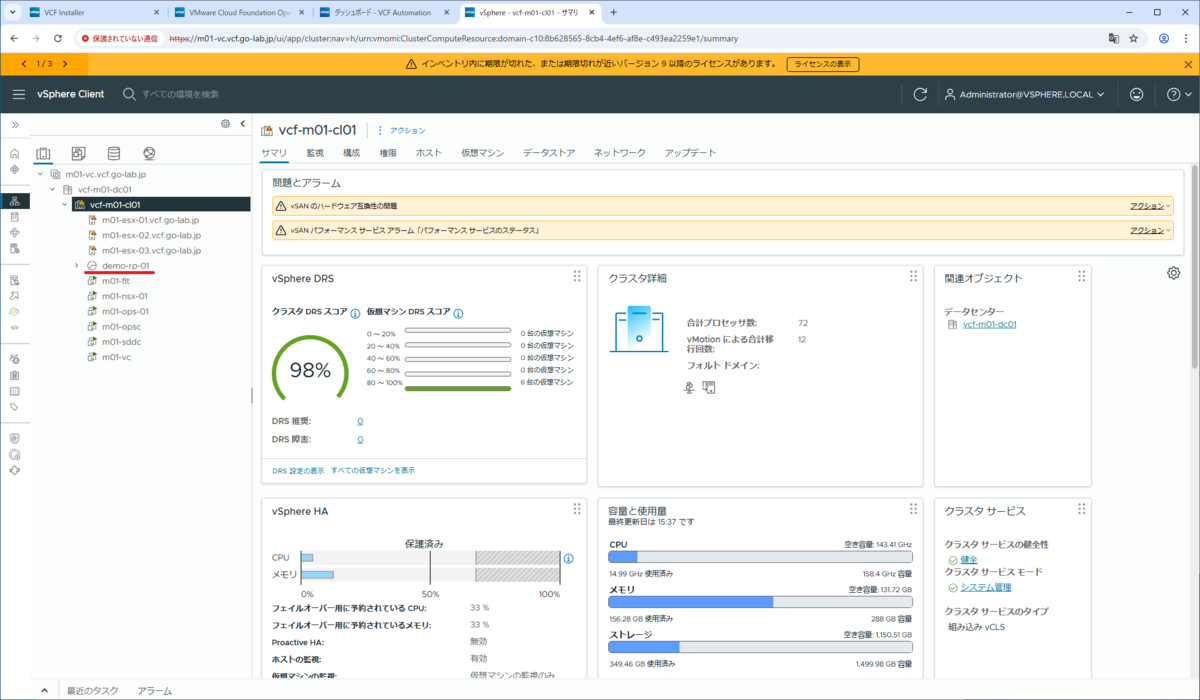The height and width of the screenshot is (700, 1200).
Task: Open the vSphere Client hamburger menu
Action: (19, 94)
